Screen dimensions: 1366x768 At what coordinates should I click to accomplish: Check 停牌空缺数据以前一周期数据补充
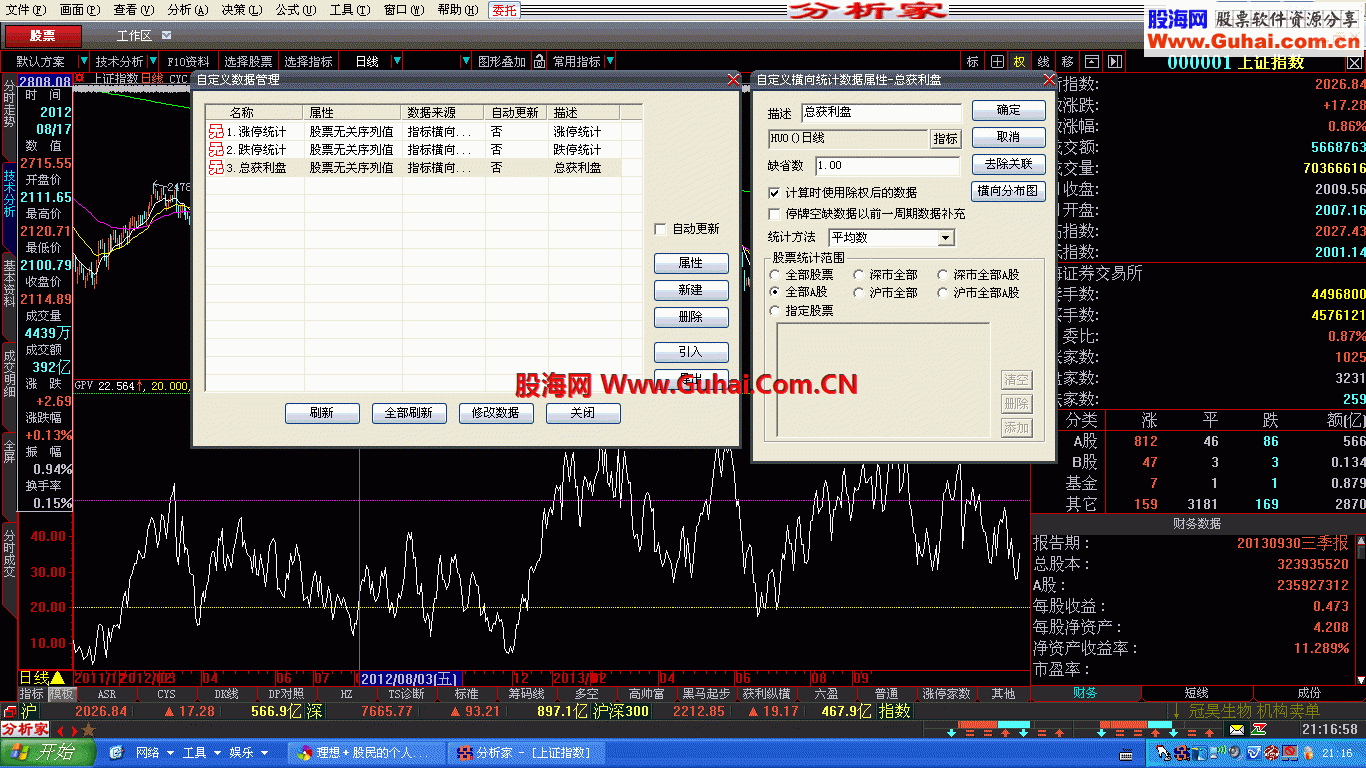tap(774, 214)
